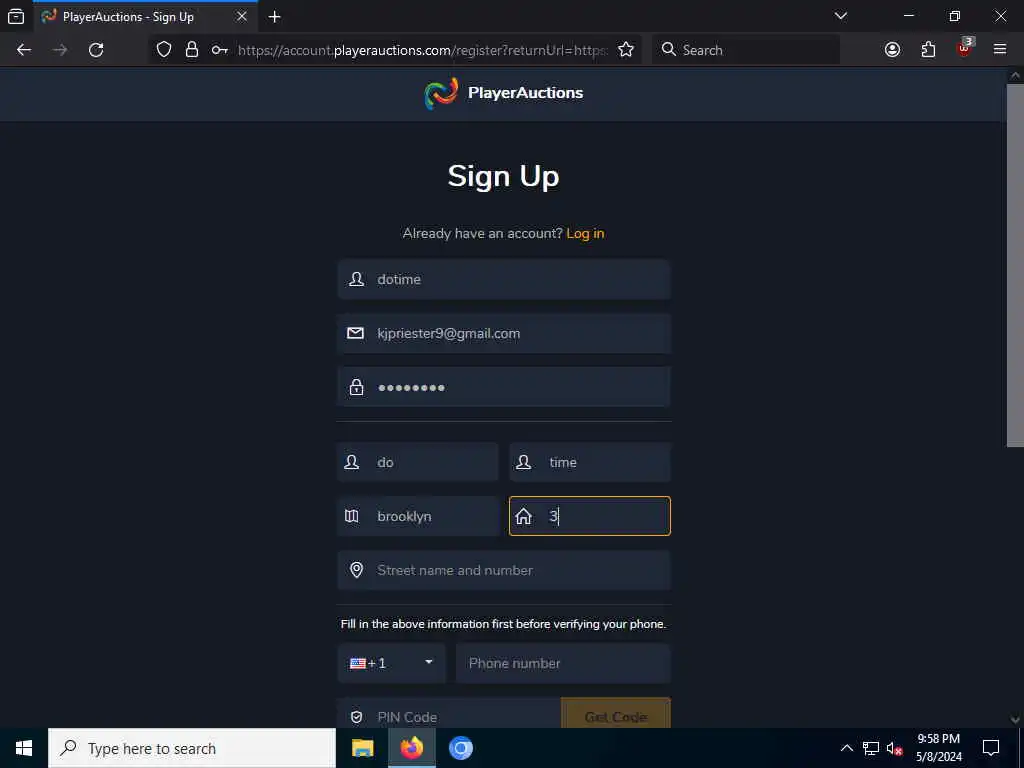Viewport: 1024px width, 768px height.
Task: Click the page vertical scrollbar thumb
Action: click(1015, 265)
